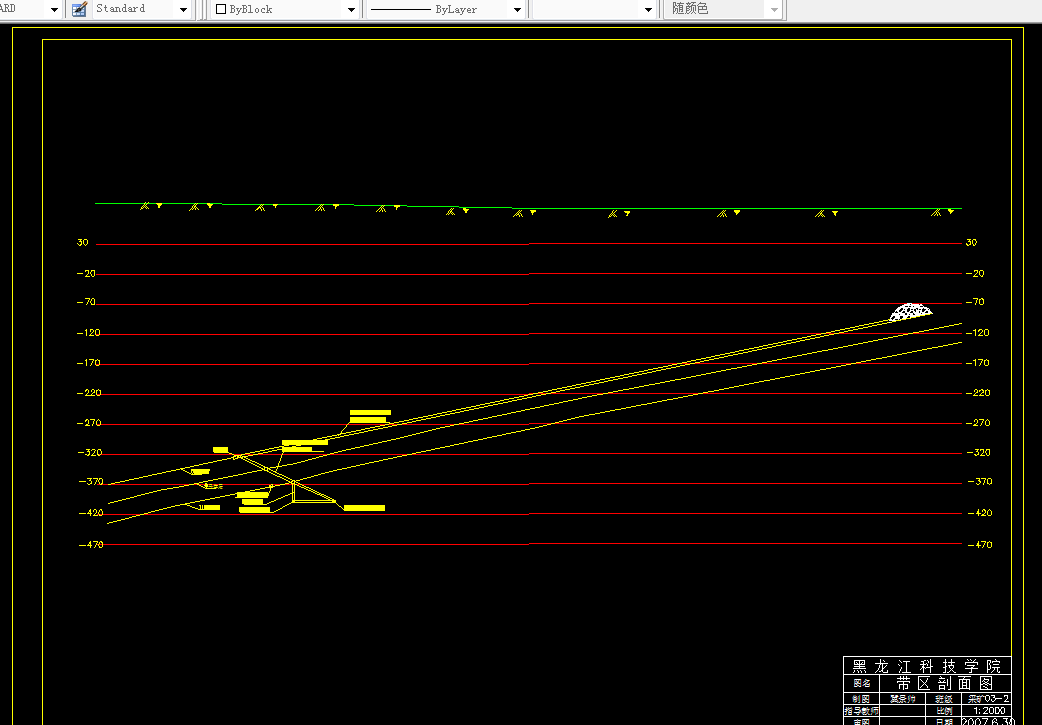Click the 制图 label in title block
This screenshot has width=1042, height=725.
pyautogui.click(x=861, y=698)
